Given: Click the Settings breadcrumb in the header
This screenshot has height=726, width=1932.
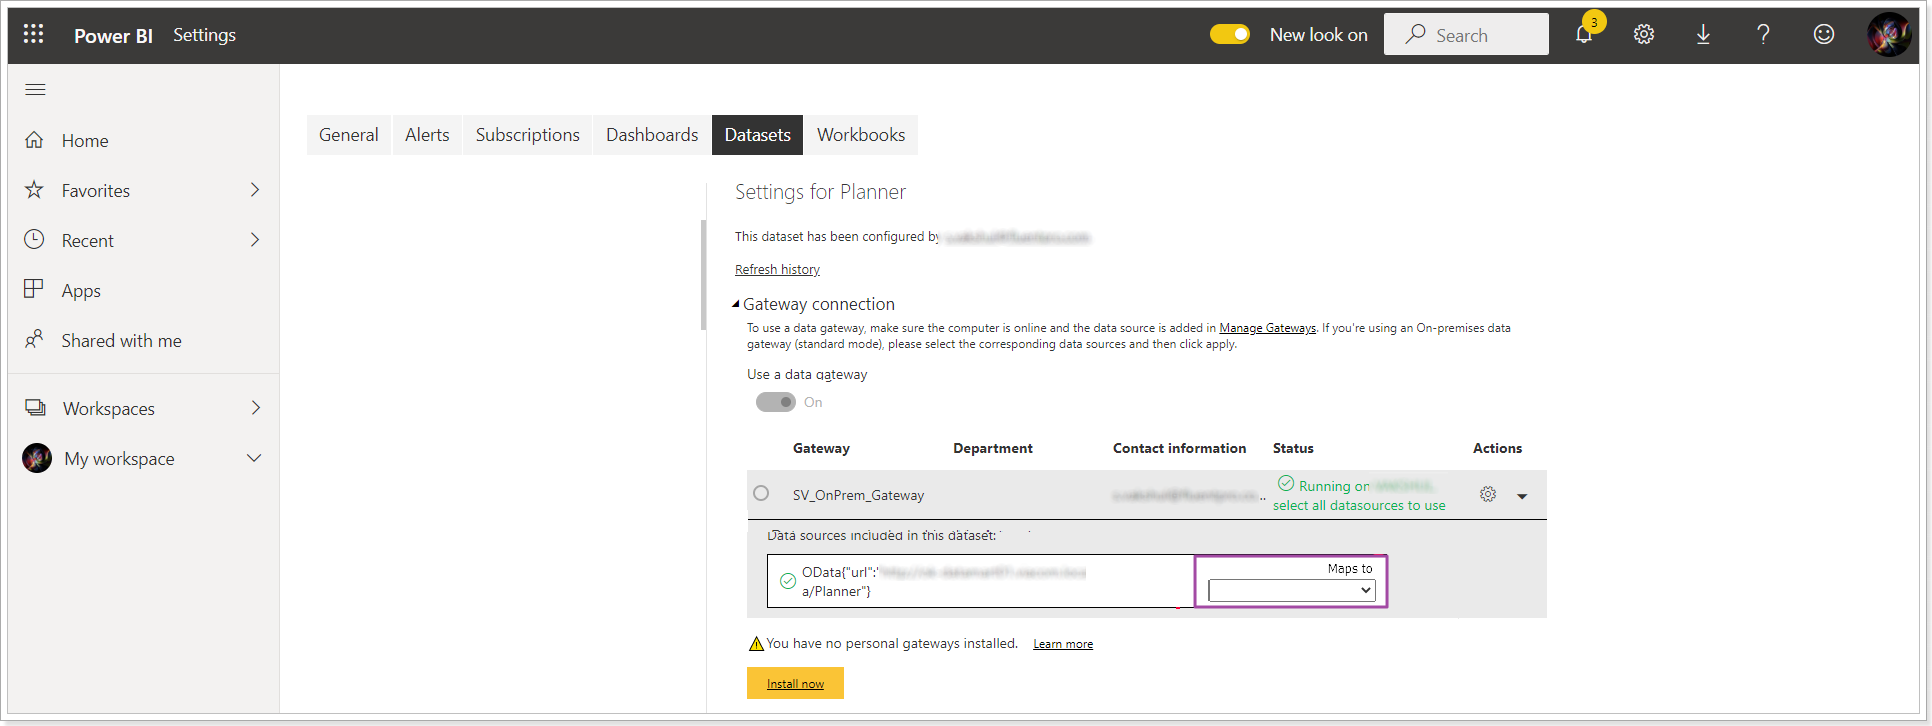Looking at the screenshot, I should pos(204,35).
